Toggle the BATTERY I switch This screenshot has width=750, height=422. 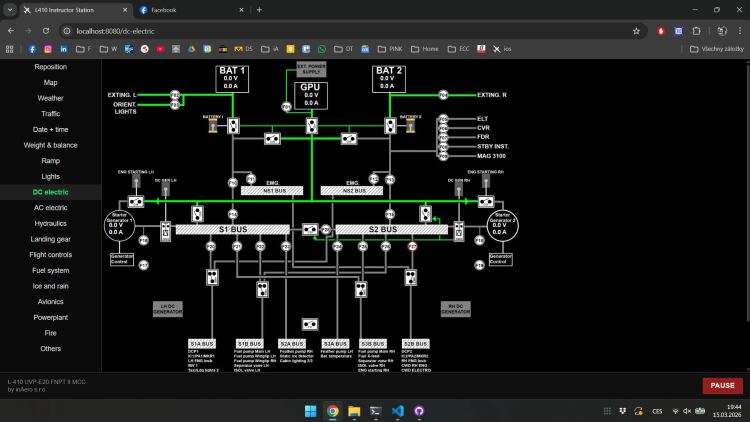(213, 127)
